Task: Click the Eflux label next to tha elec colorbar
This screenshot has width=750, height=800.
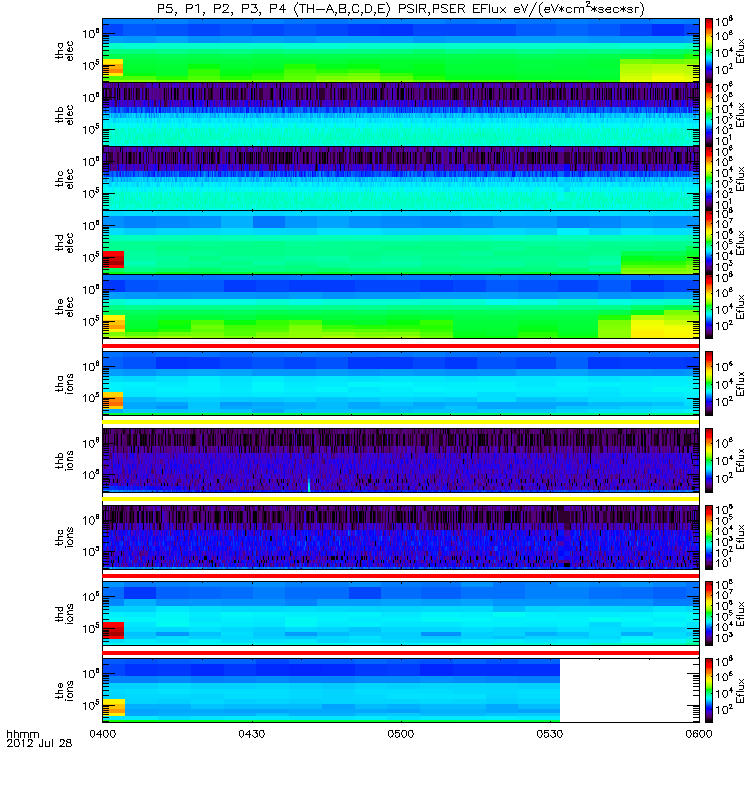Action: click(x=741, y=51)
